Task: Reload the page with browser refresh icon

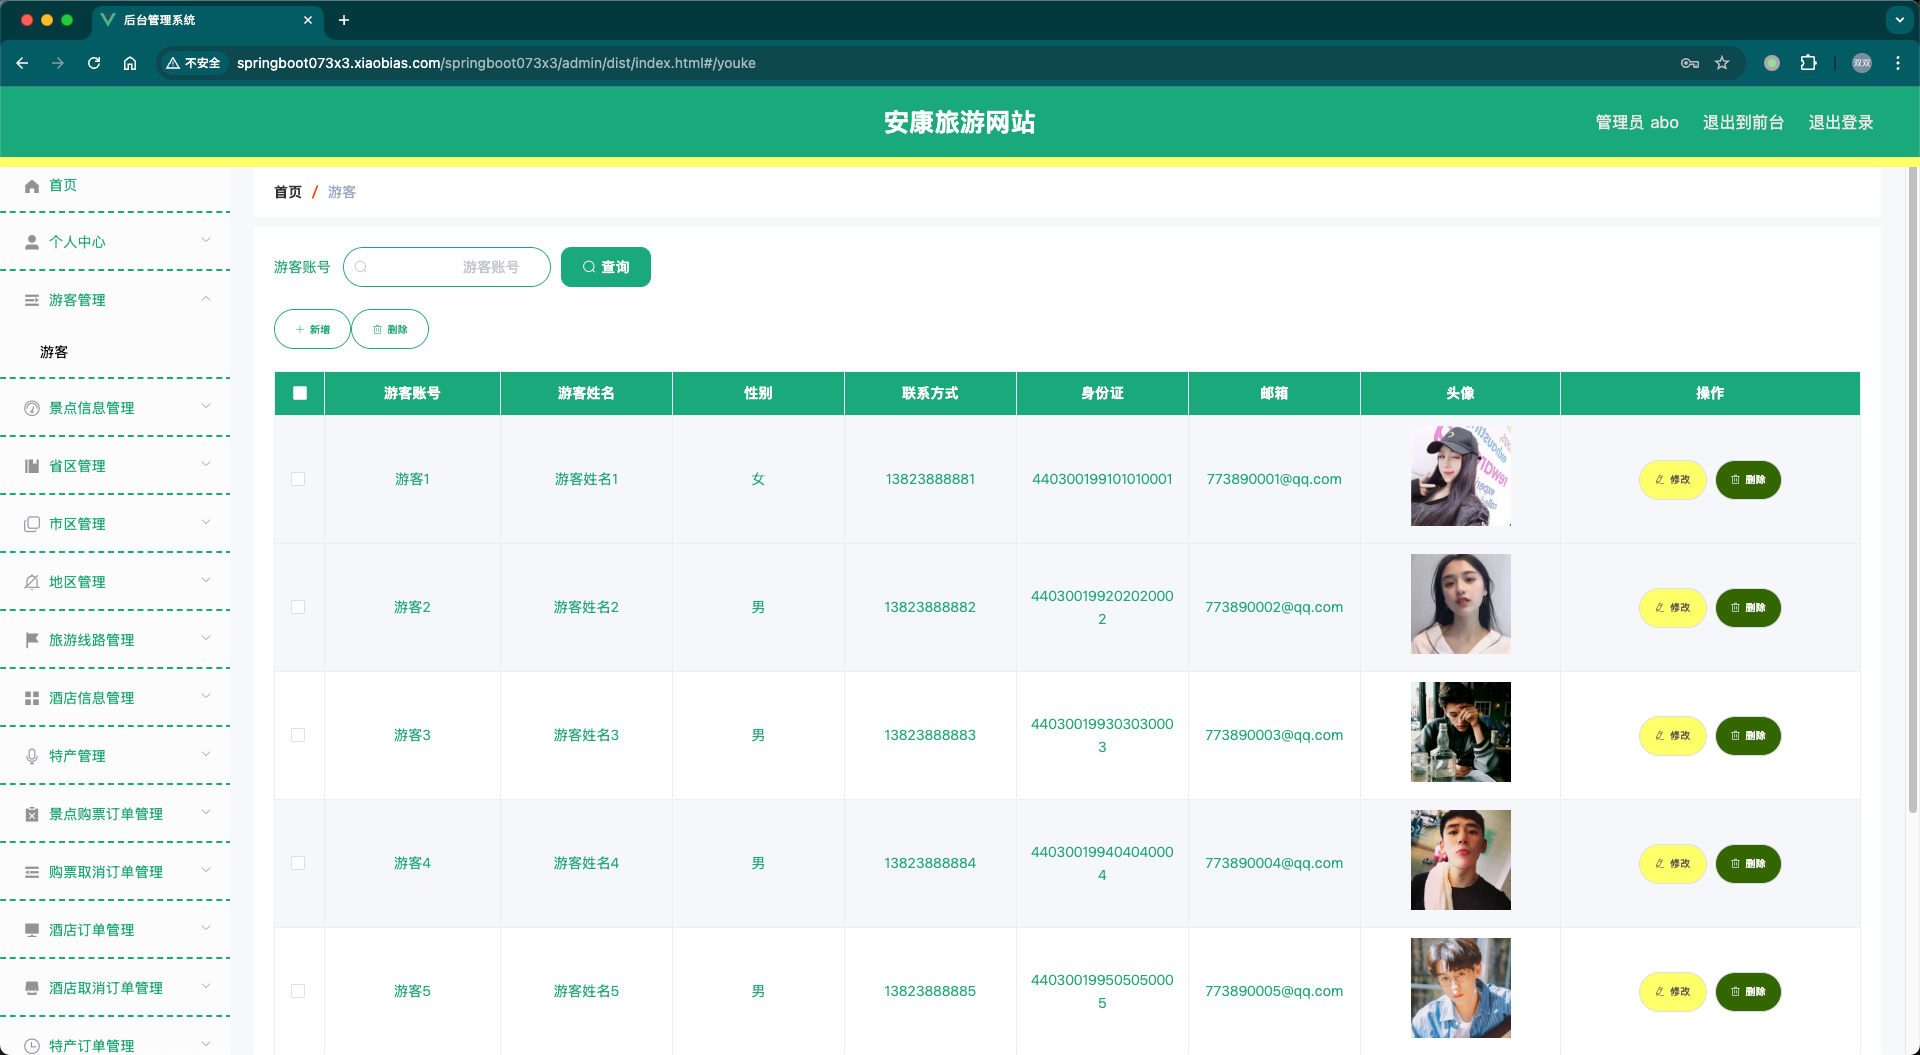Action: (94, 63)
